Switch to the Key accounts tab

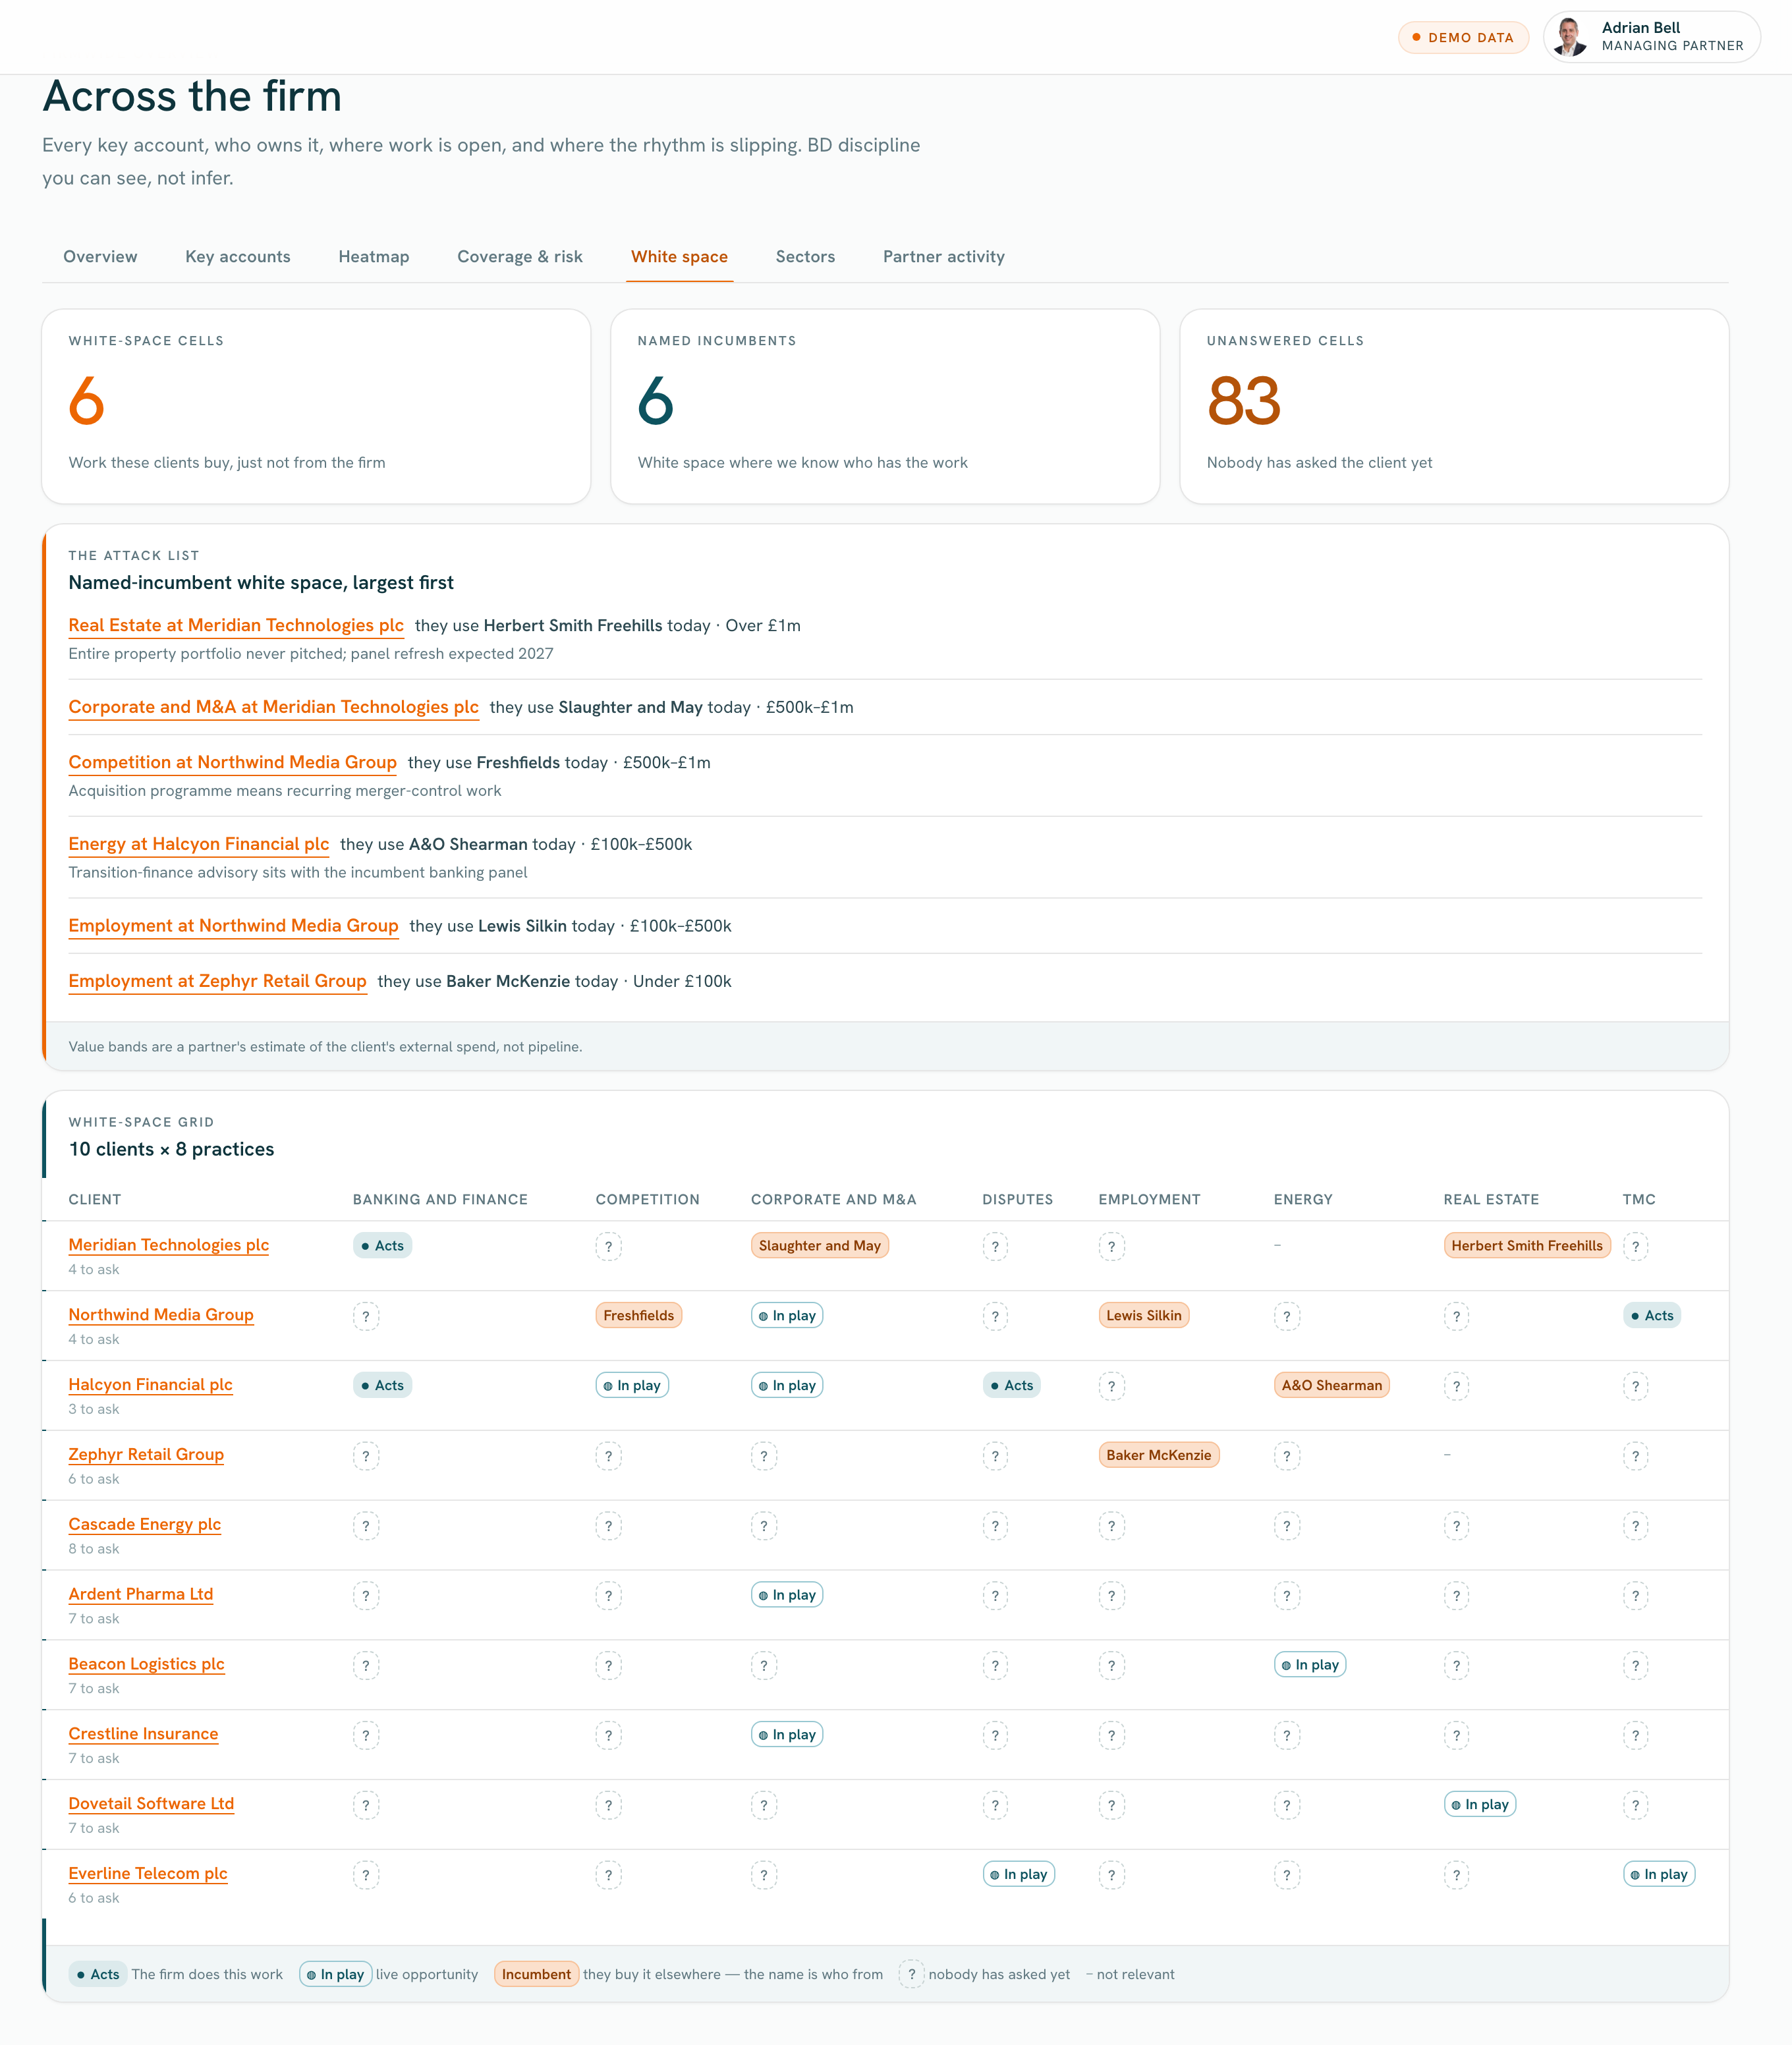(x=238, y=257)
